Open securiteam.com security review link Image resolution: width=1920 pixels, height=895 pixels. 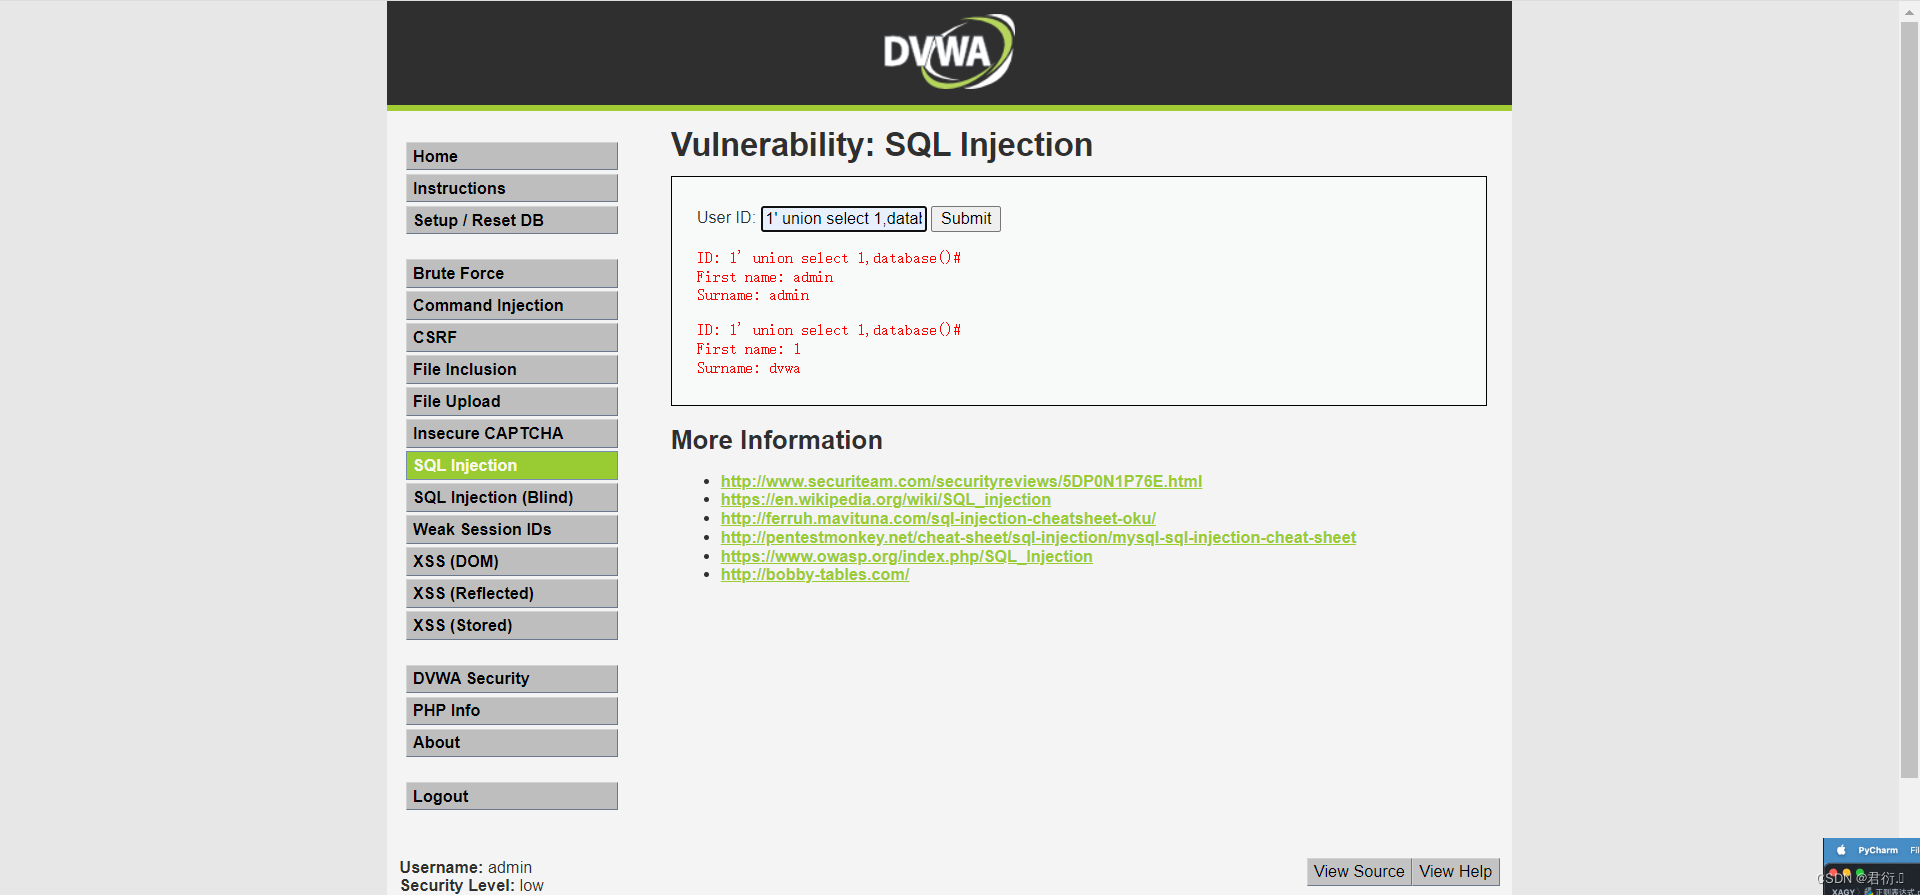tap(961, 481)
